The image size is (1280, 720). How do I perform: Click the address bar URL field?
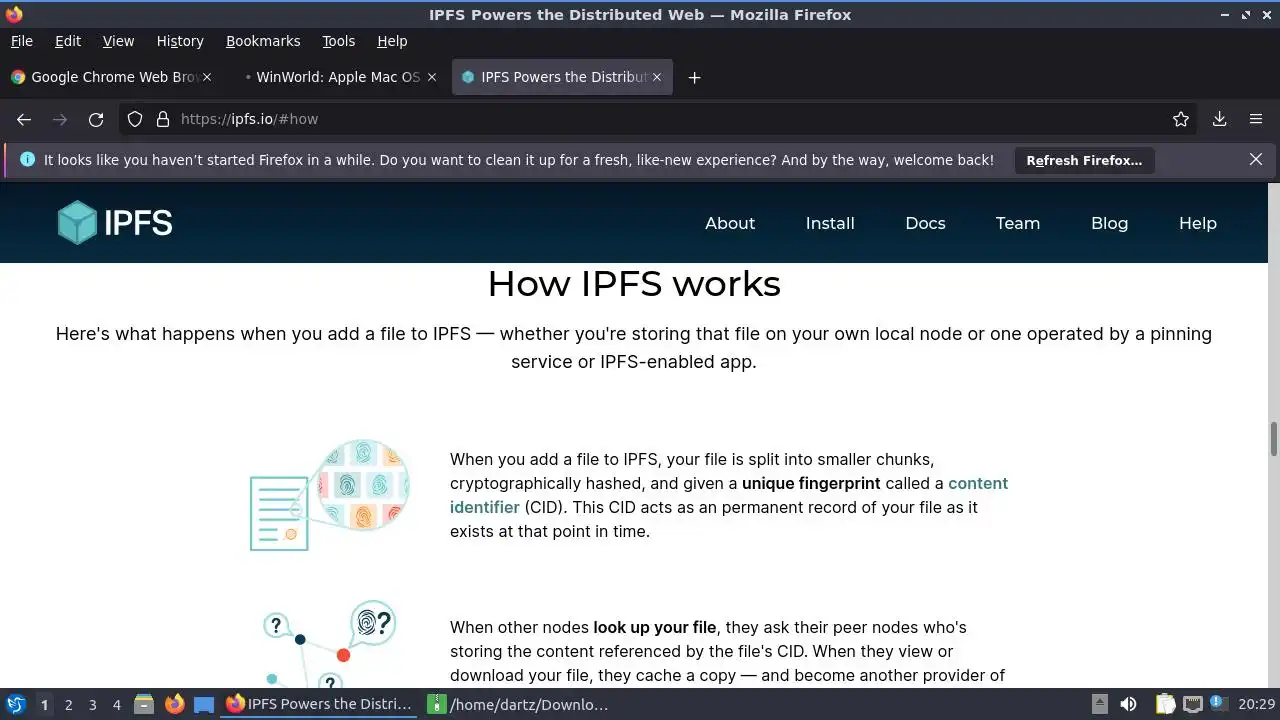660,119
